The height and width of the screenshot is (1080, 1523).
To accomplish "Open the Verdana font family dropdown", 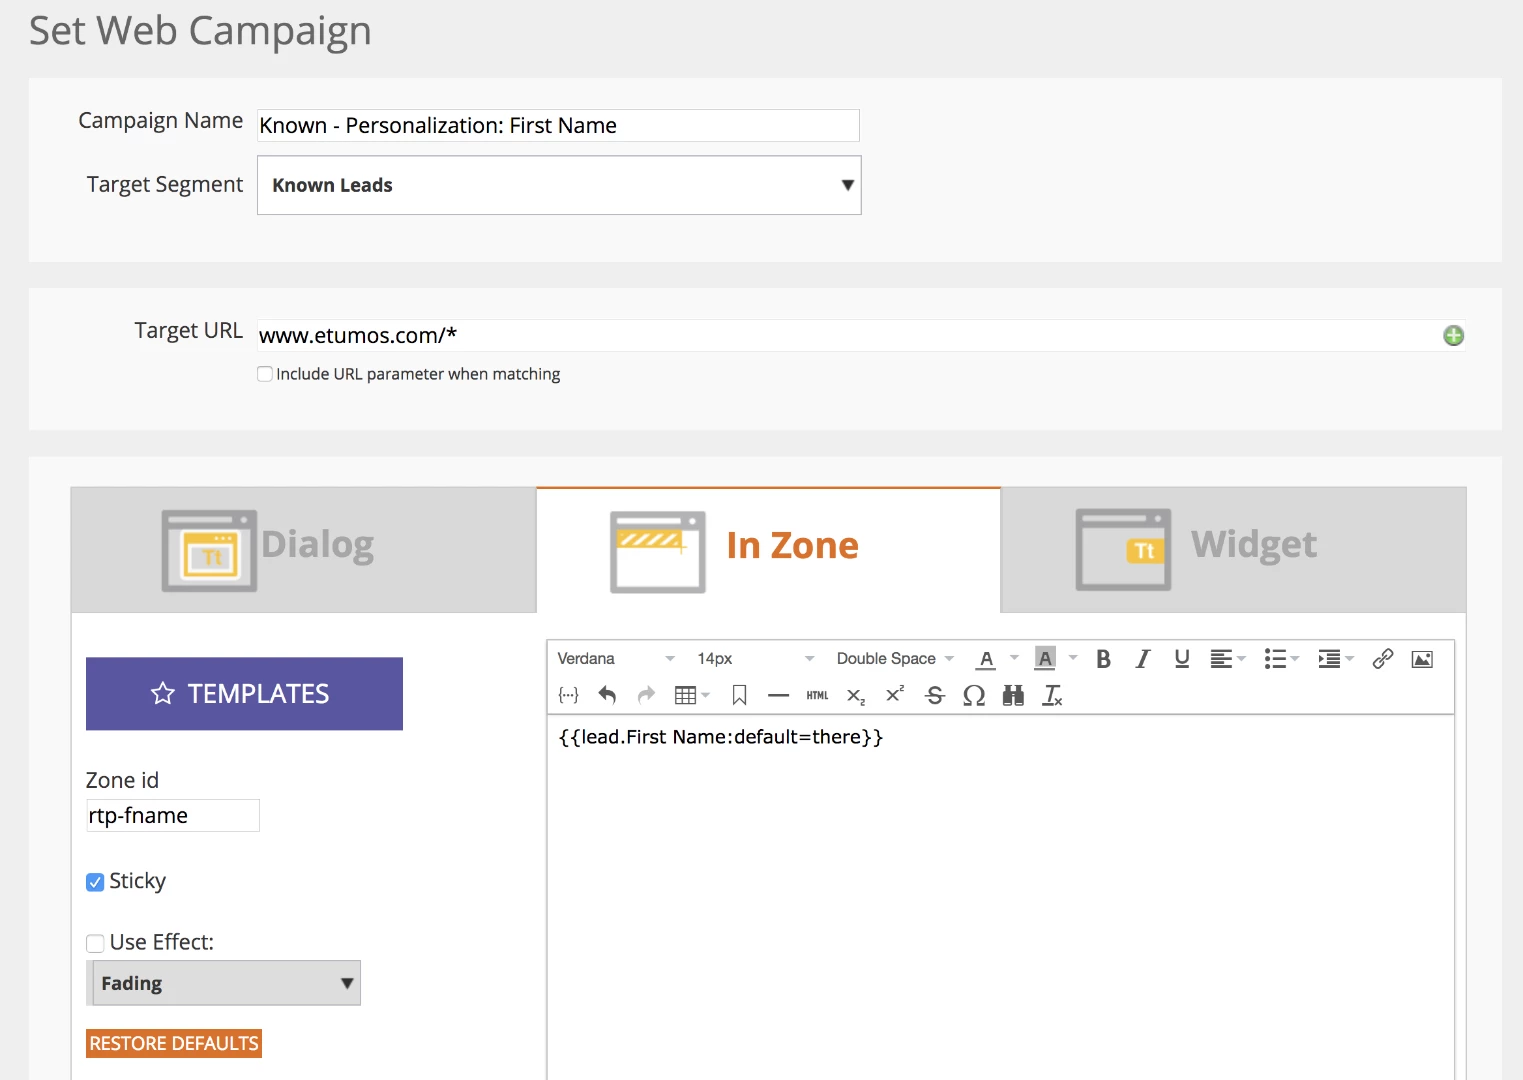I will tap(616, 659).
